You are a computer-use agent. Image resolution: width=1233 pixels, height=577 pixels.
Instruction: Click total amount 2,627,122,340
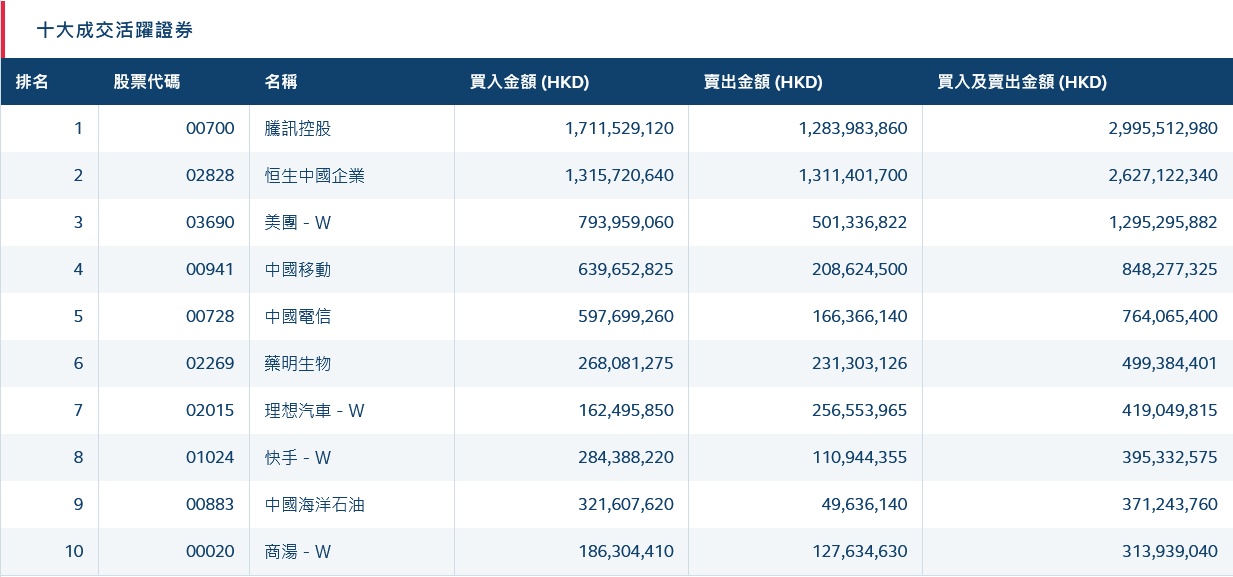[x=1163, y=175]
